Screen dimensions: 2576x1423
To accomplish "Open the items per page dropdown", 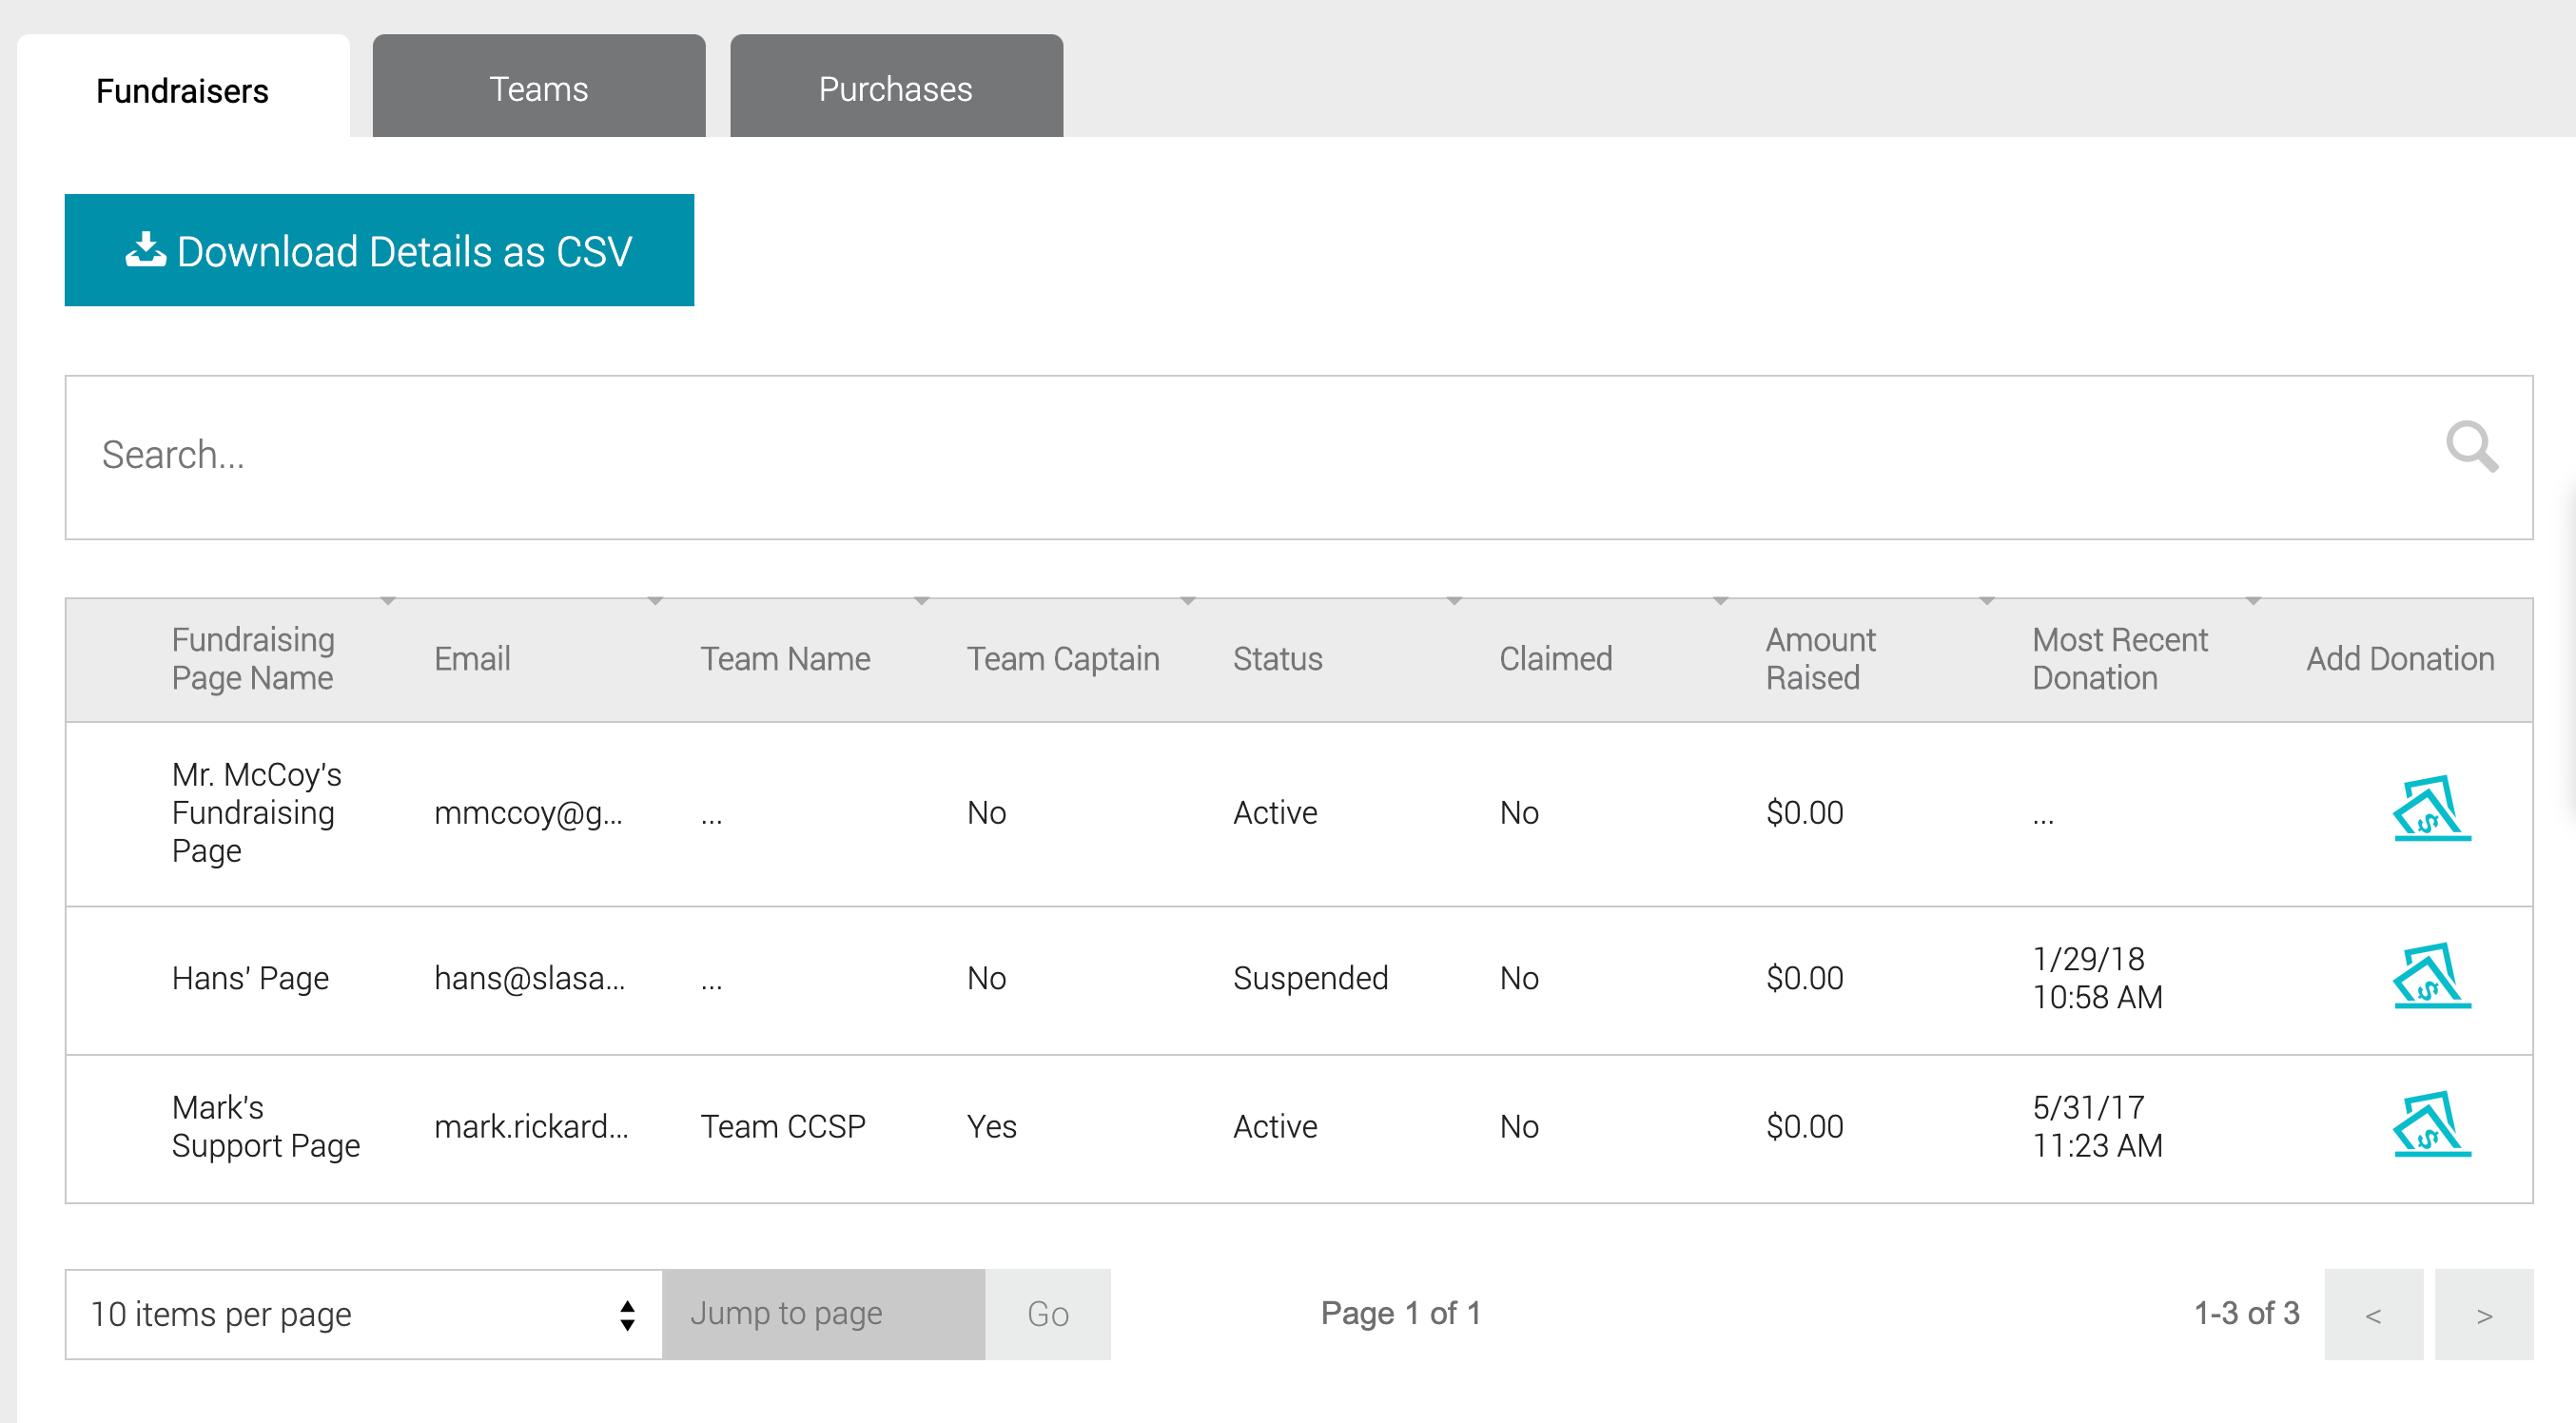I will 363,1313.
